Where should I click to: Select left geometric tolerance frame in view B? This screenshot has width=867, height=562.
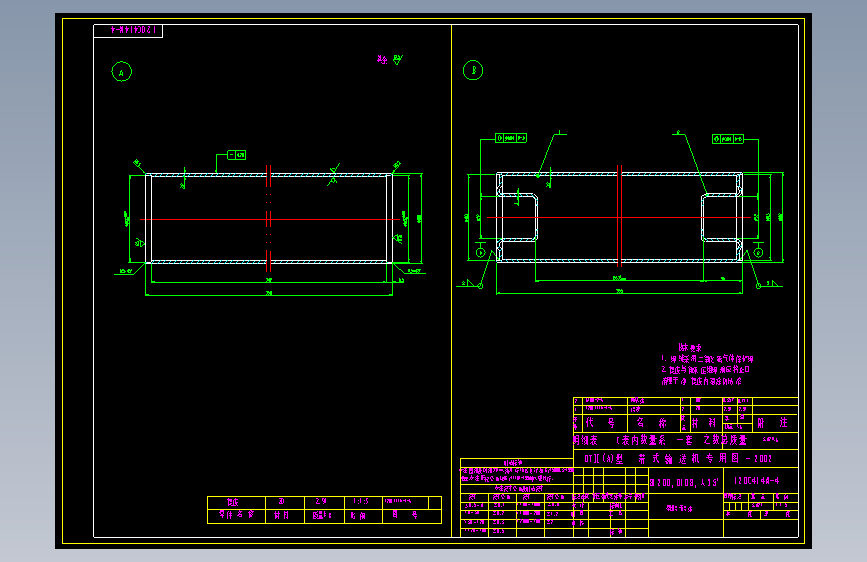pyautogui.click(x=511, y=138)
